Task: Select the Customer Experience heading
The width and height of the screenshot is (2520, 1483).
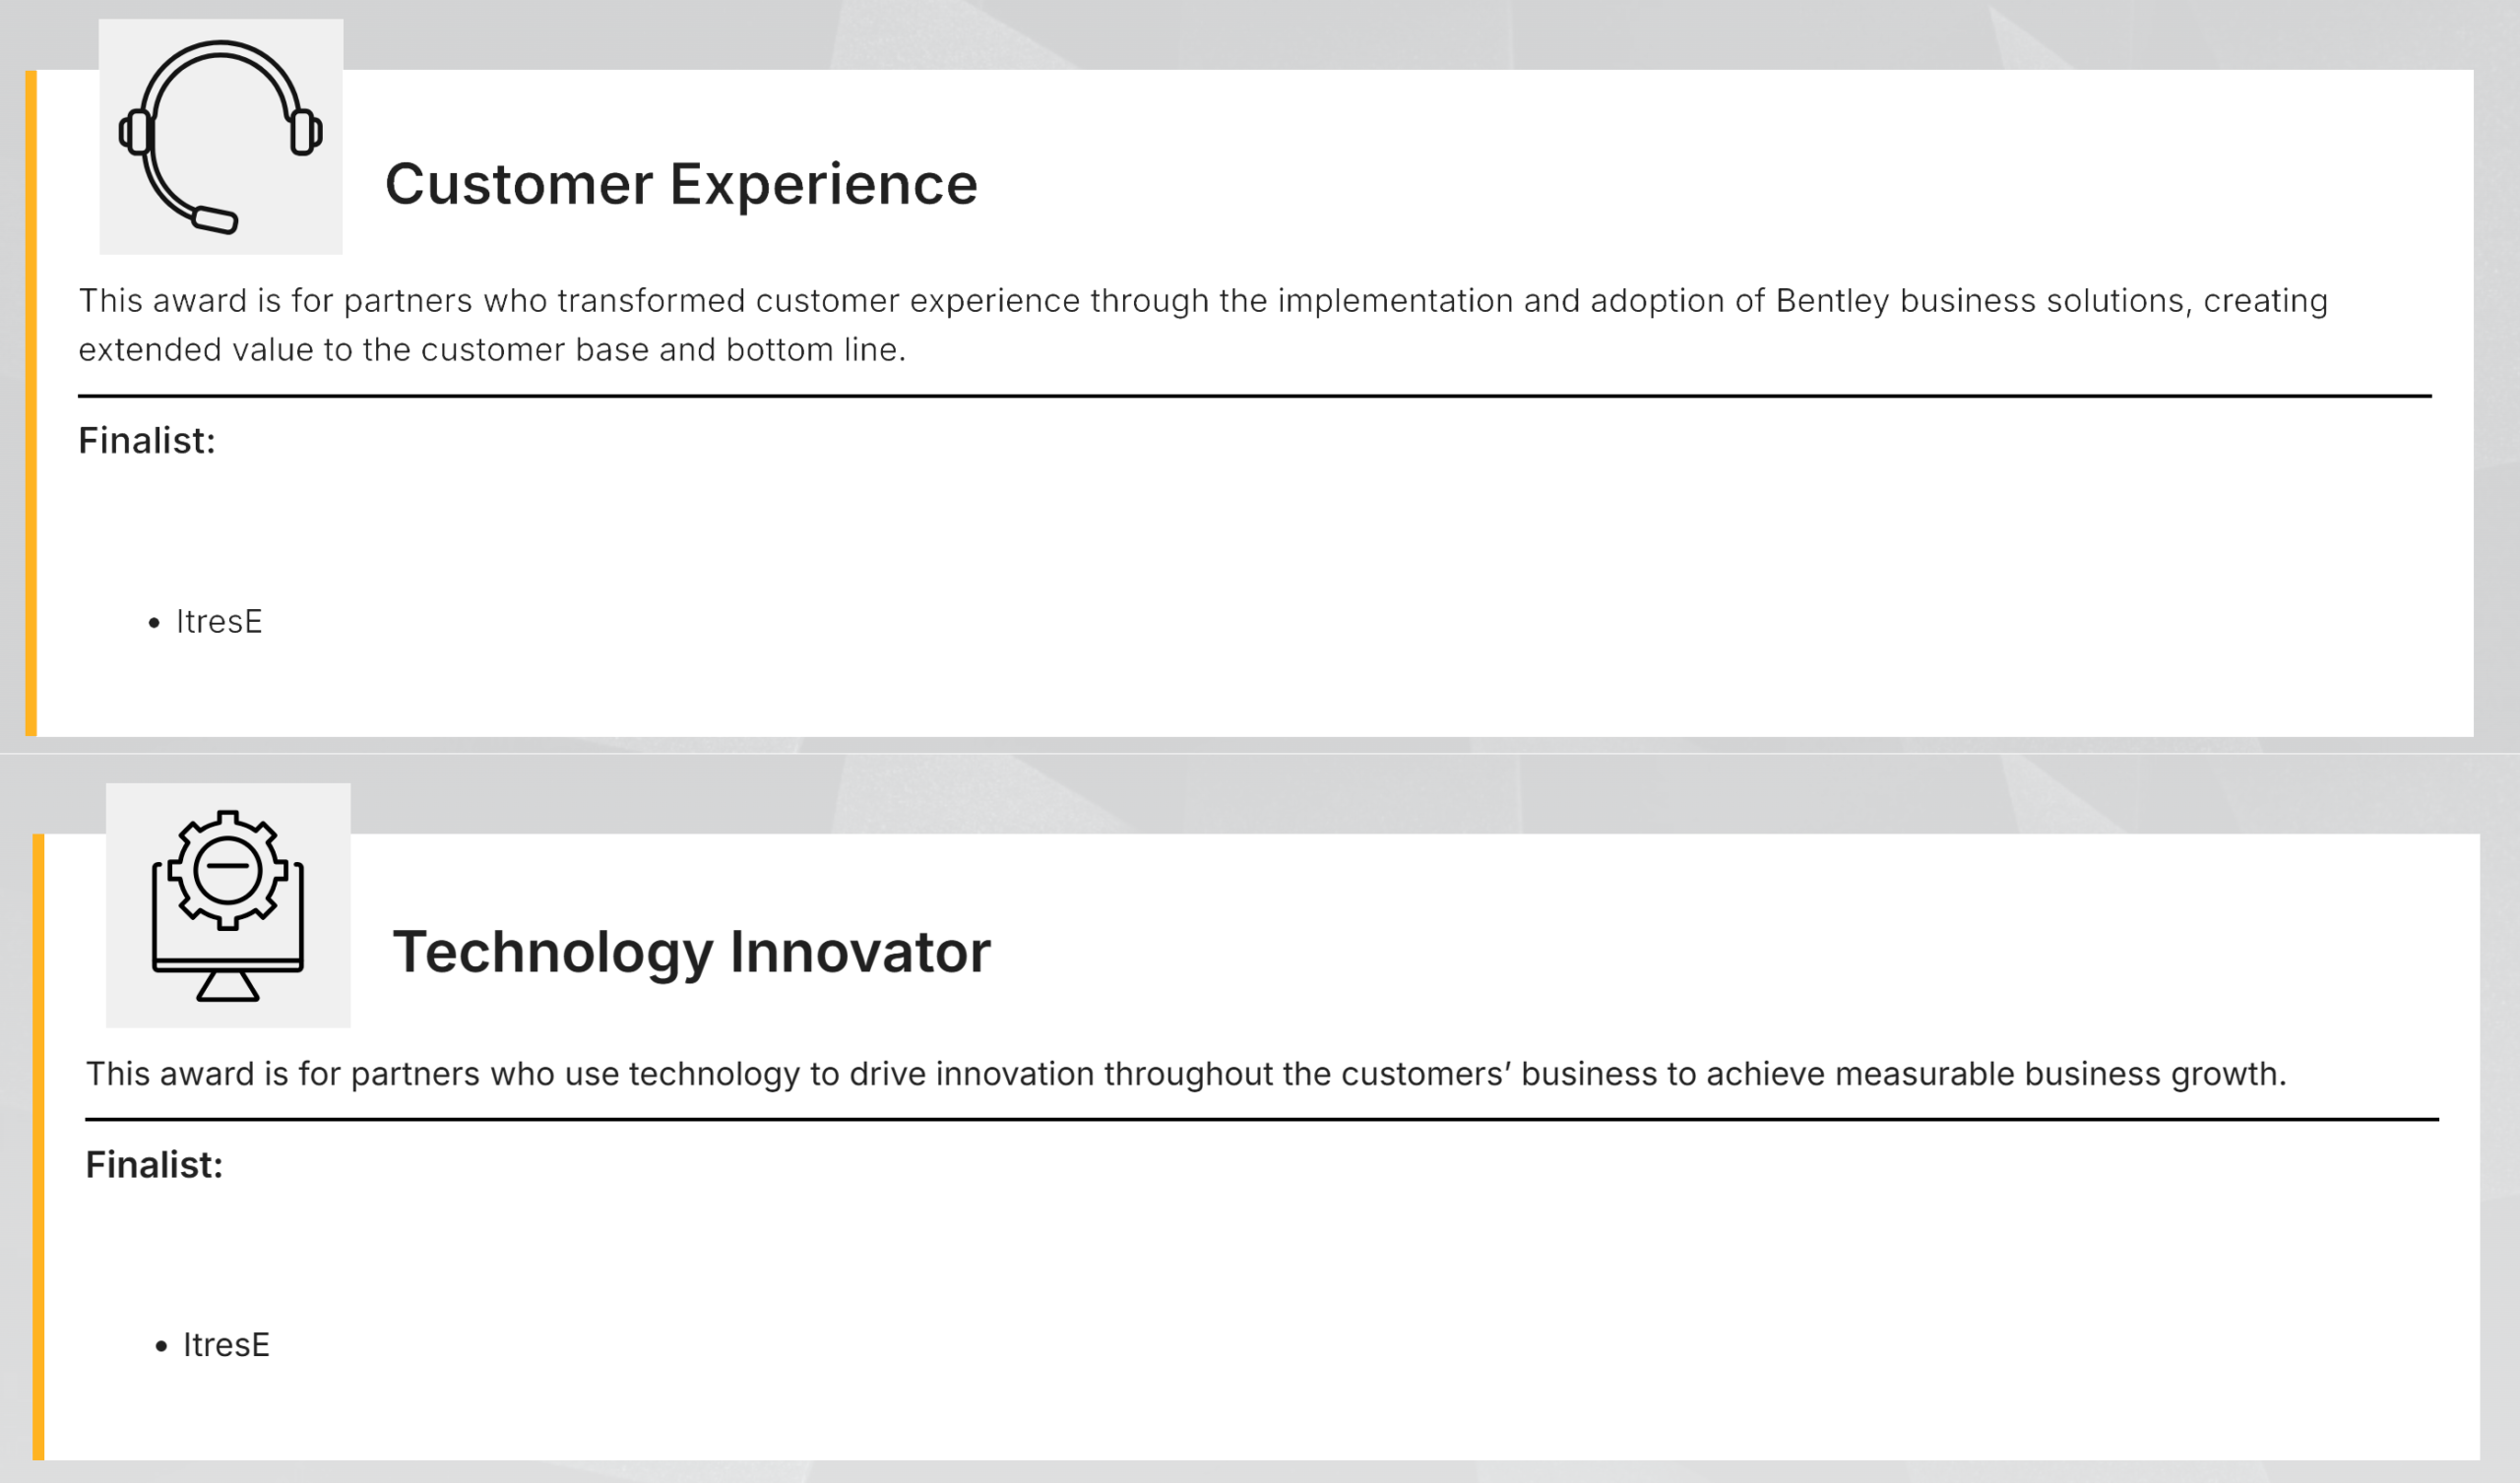Action: [681, 185]
